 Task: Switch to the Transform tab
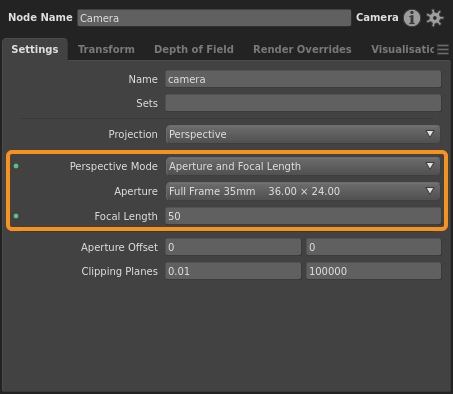[x=106, y=49]
